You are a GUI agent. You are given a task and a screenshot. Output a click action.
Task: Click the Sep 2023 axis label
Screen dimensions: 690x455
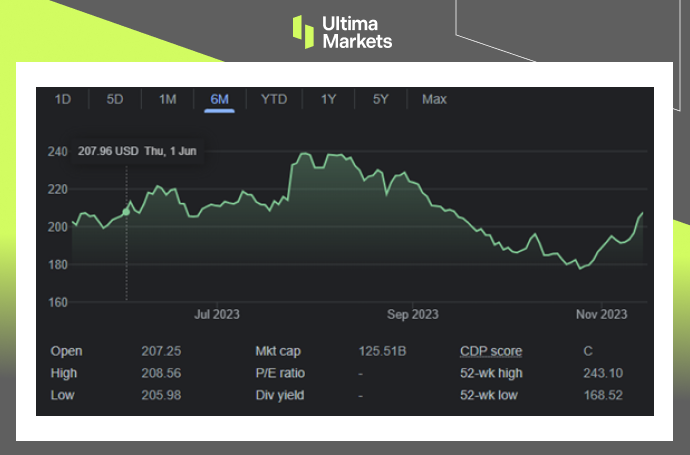coord(411,314)
